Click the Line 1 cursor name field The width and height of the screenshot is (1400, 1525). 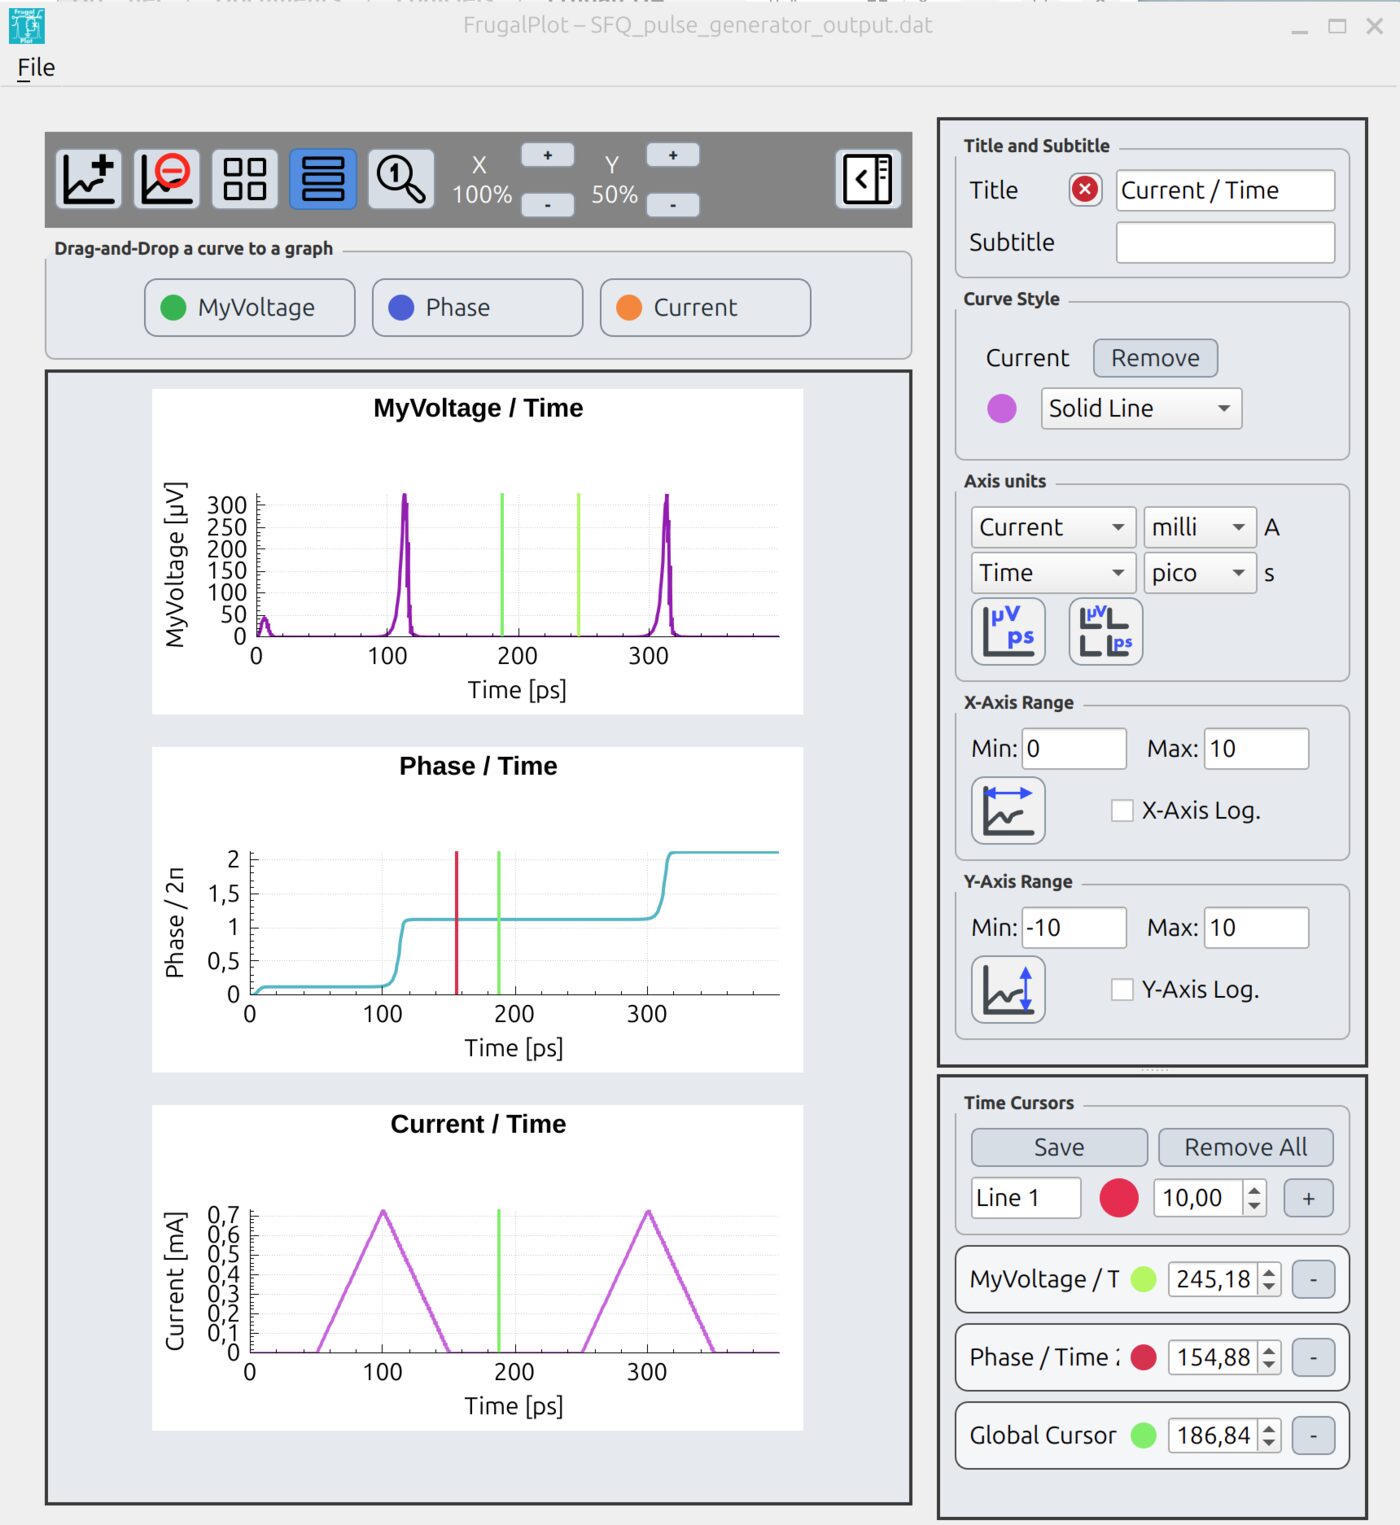tap(1026, 1198)
